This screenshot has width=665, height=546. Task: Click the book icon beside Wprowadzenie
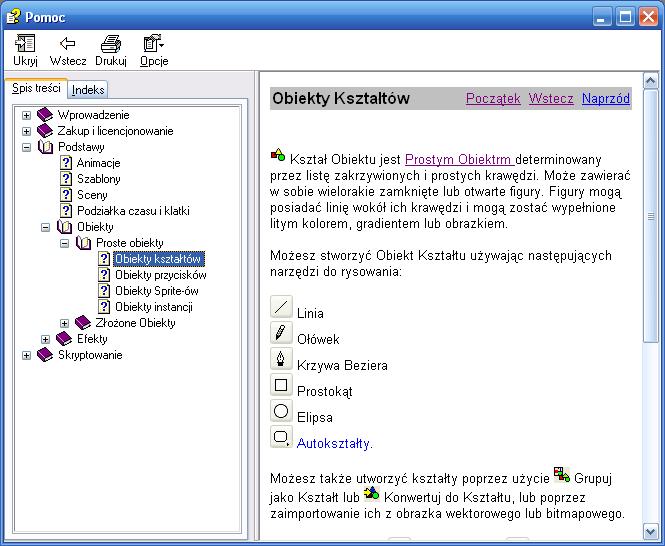tap(45, 115)
